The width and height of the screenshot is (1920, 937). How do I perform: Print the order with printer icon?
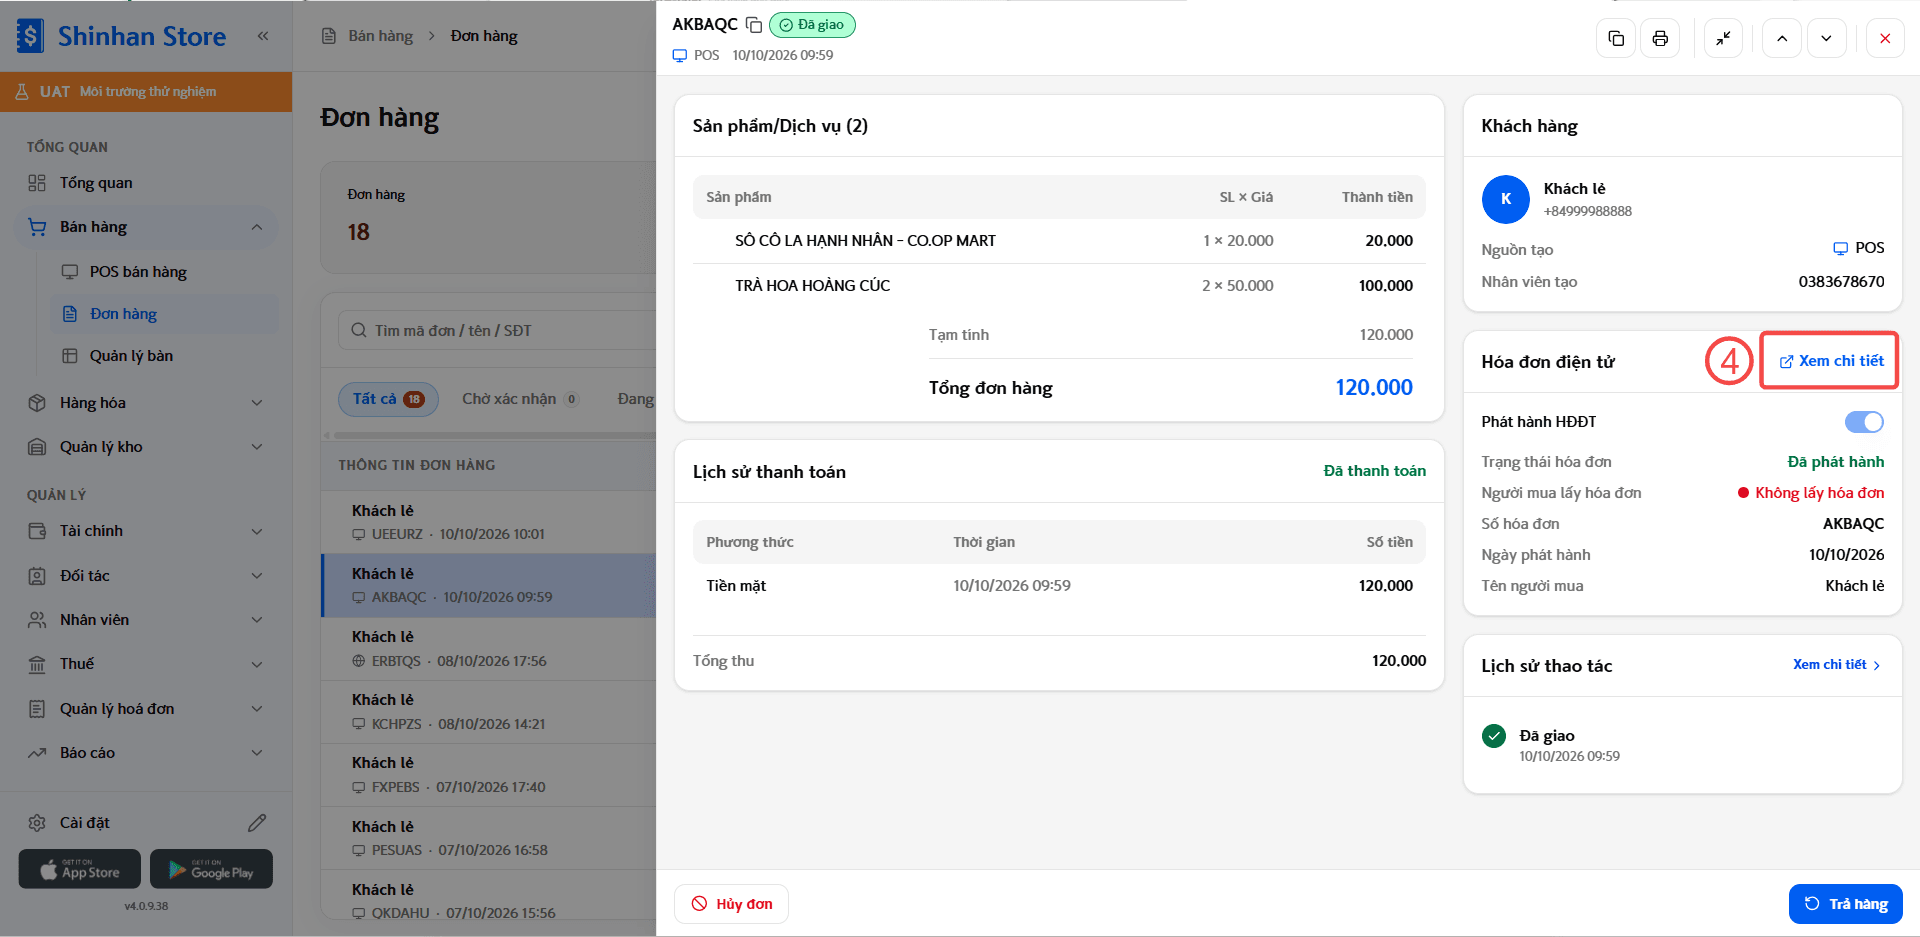(x=1660, y=39)
